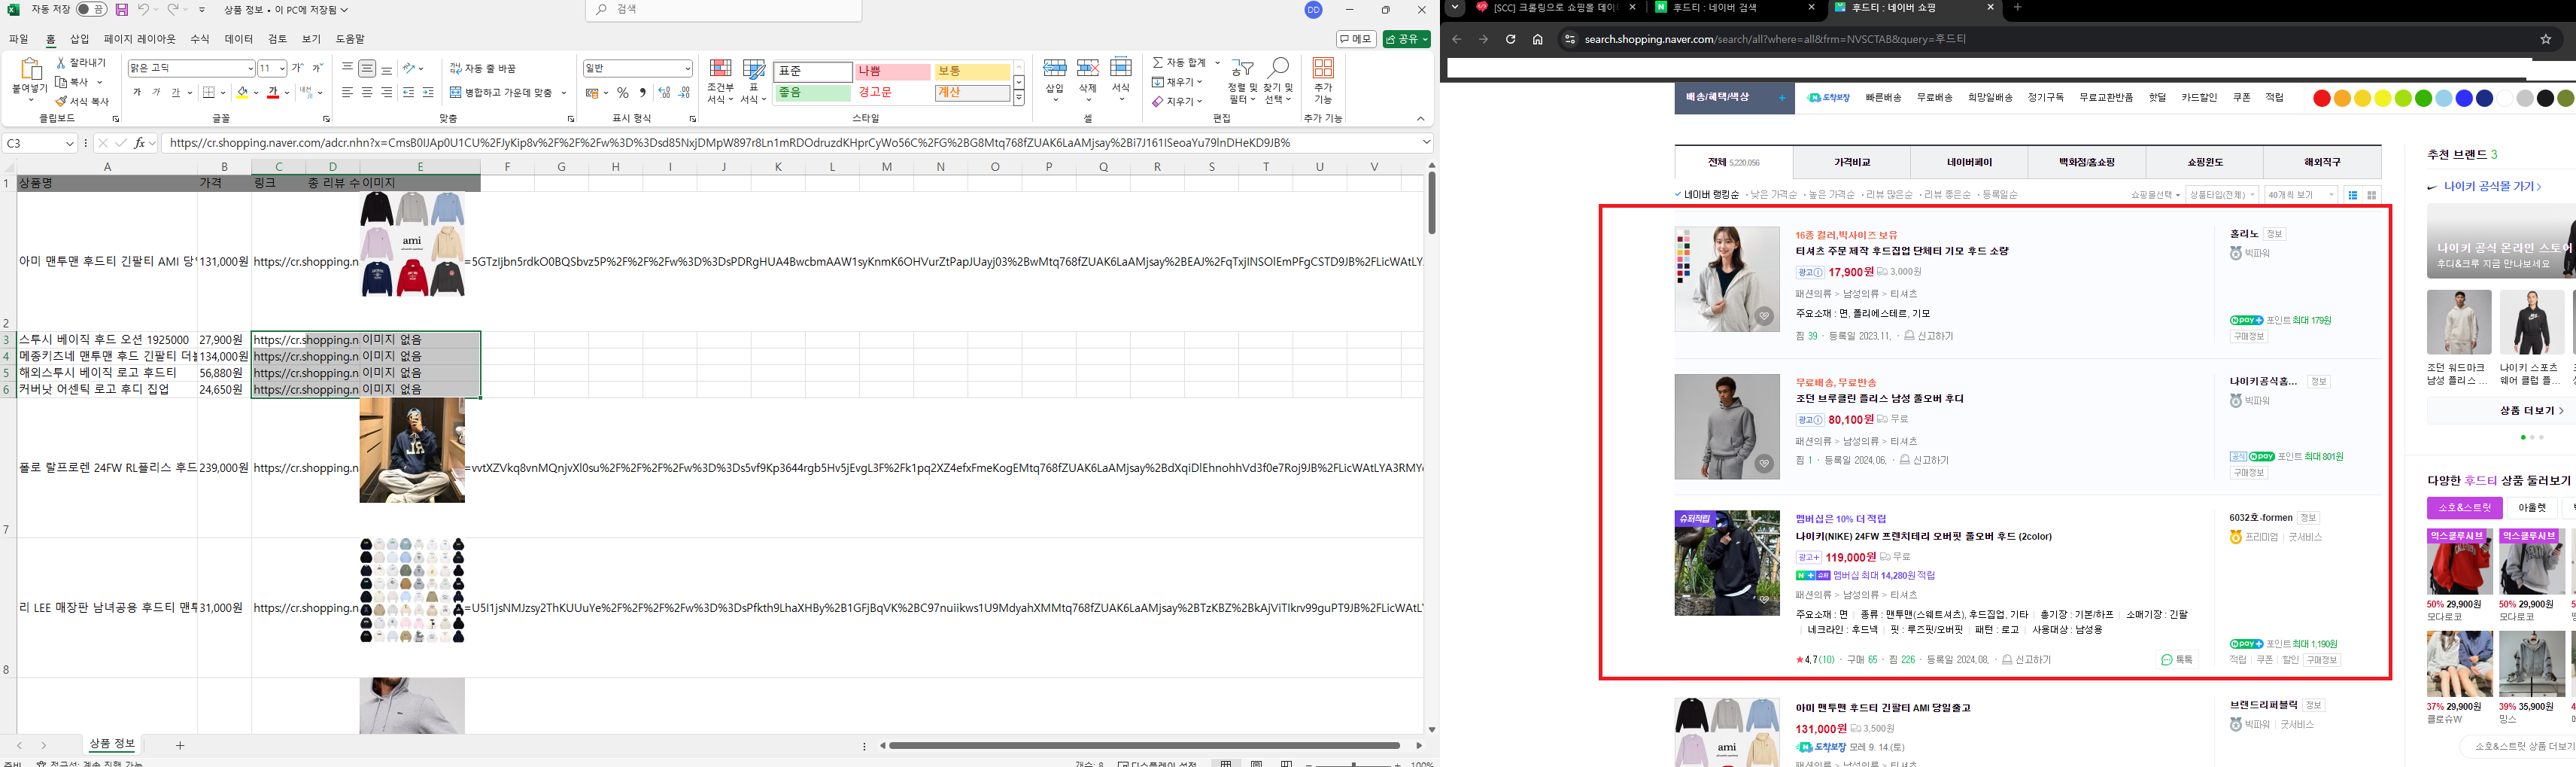The height and width of the screenshot is (767, 2576).
Task: Expand the Excel formula bar
Action: (x=1426, y=143)
